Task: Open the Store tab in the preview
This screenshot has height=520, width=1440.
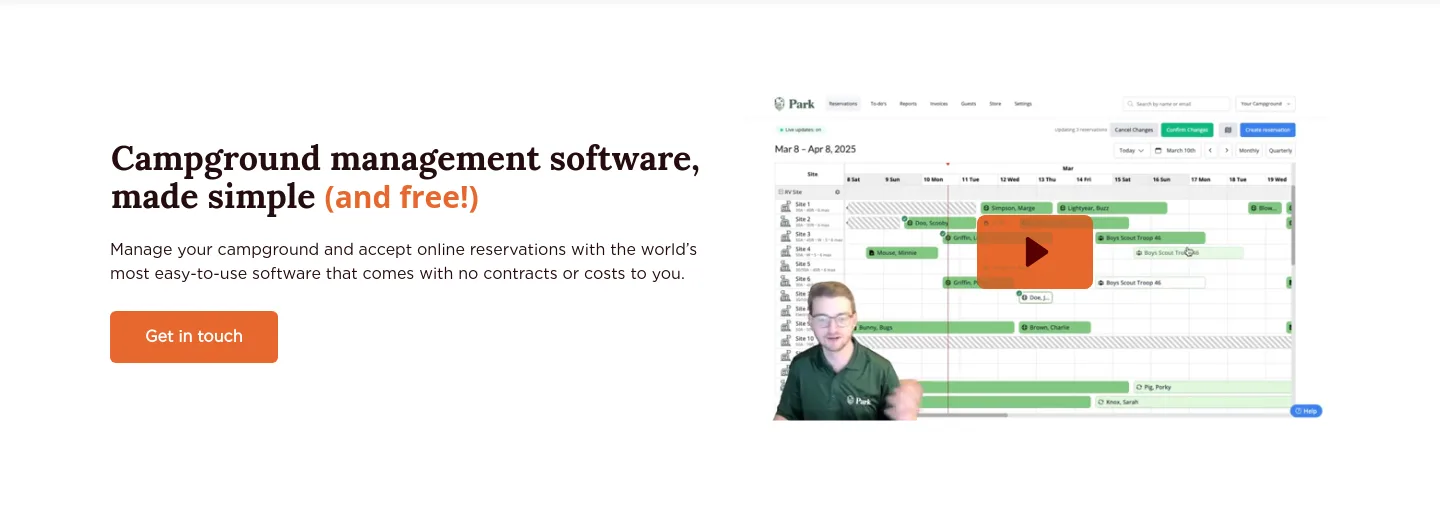Action: pyautogui.click(x=995, y=104)
